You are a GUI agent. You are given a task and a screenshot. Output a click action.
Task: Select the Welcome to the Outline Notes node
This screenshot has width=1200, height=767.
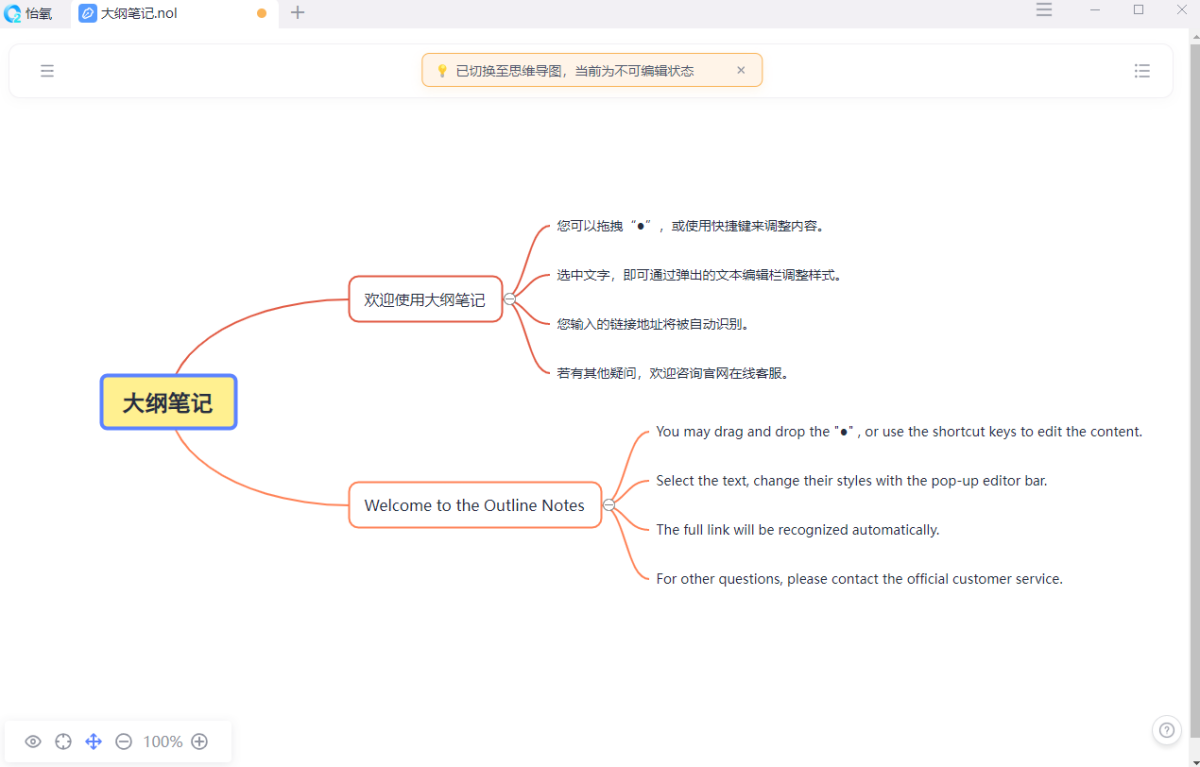[x=474, y=505]
